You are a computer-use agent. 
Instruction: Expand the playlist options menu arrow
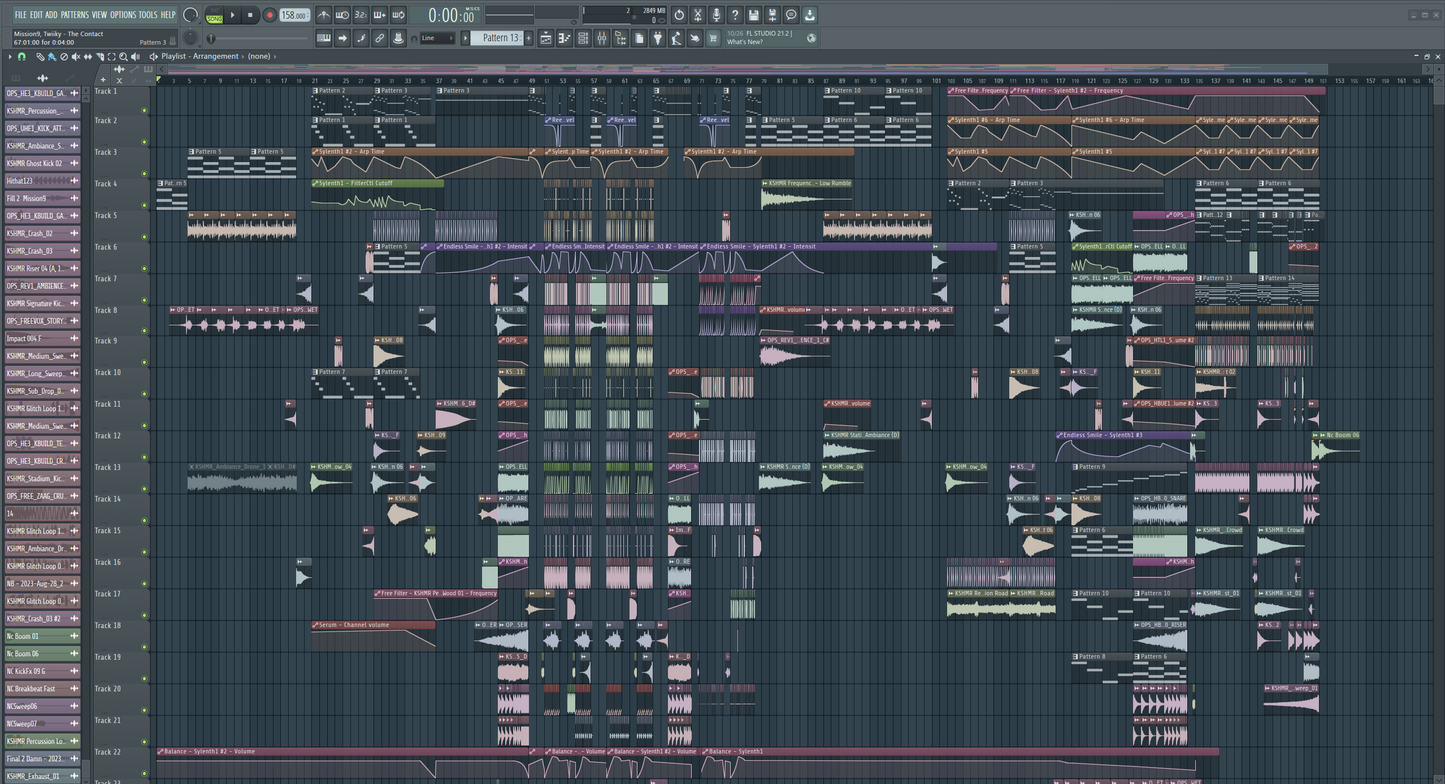pos(10,57)
